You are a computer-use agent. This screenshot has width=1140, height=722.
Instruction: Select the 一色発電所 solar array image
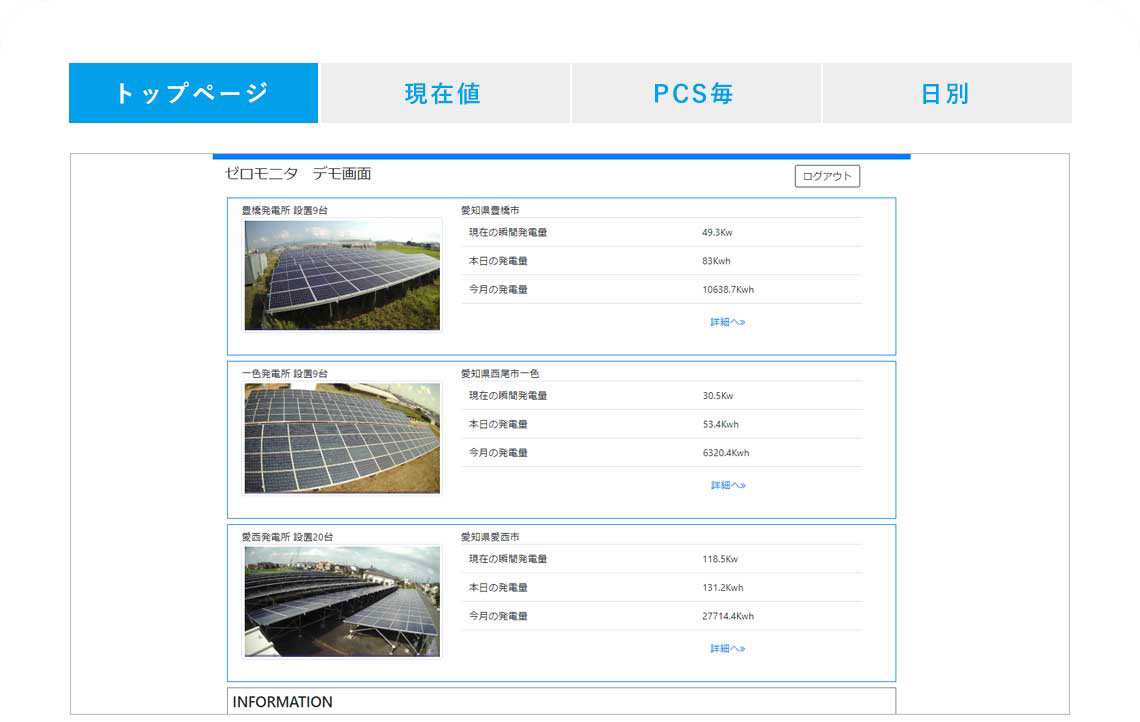pyautogui.click(x=342, y=438)
